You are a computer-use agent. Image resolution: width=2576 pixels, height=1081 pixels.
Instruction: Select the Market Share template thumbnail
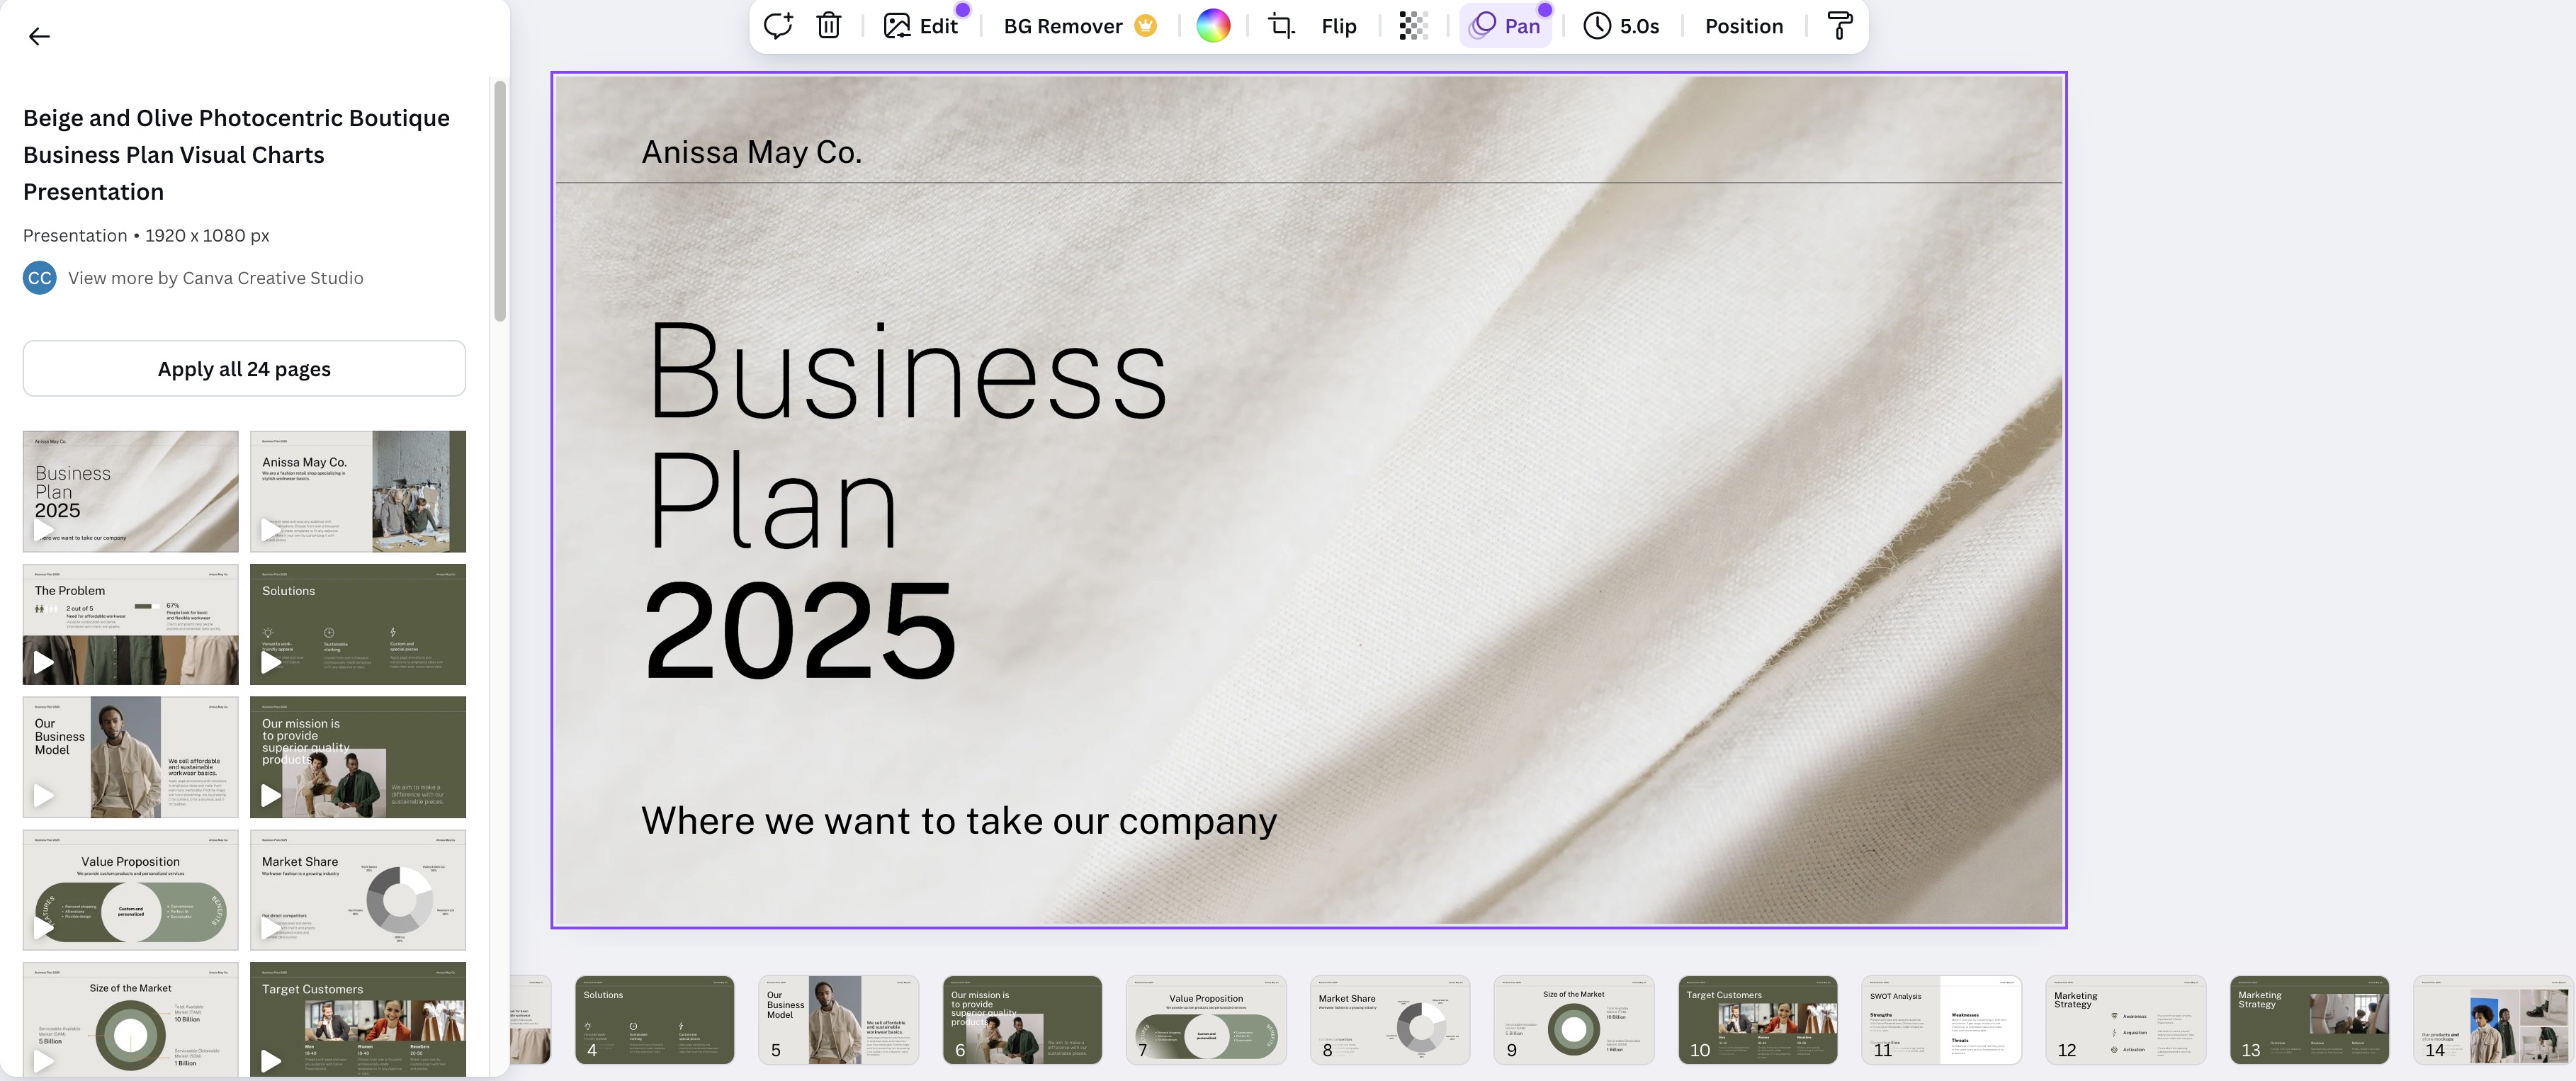click(358, 890)
